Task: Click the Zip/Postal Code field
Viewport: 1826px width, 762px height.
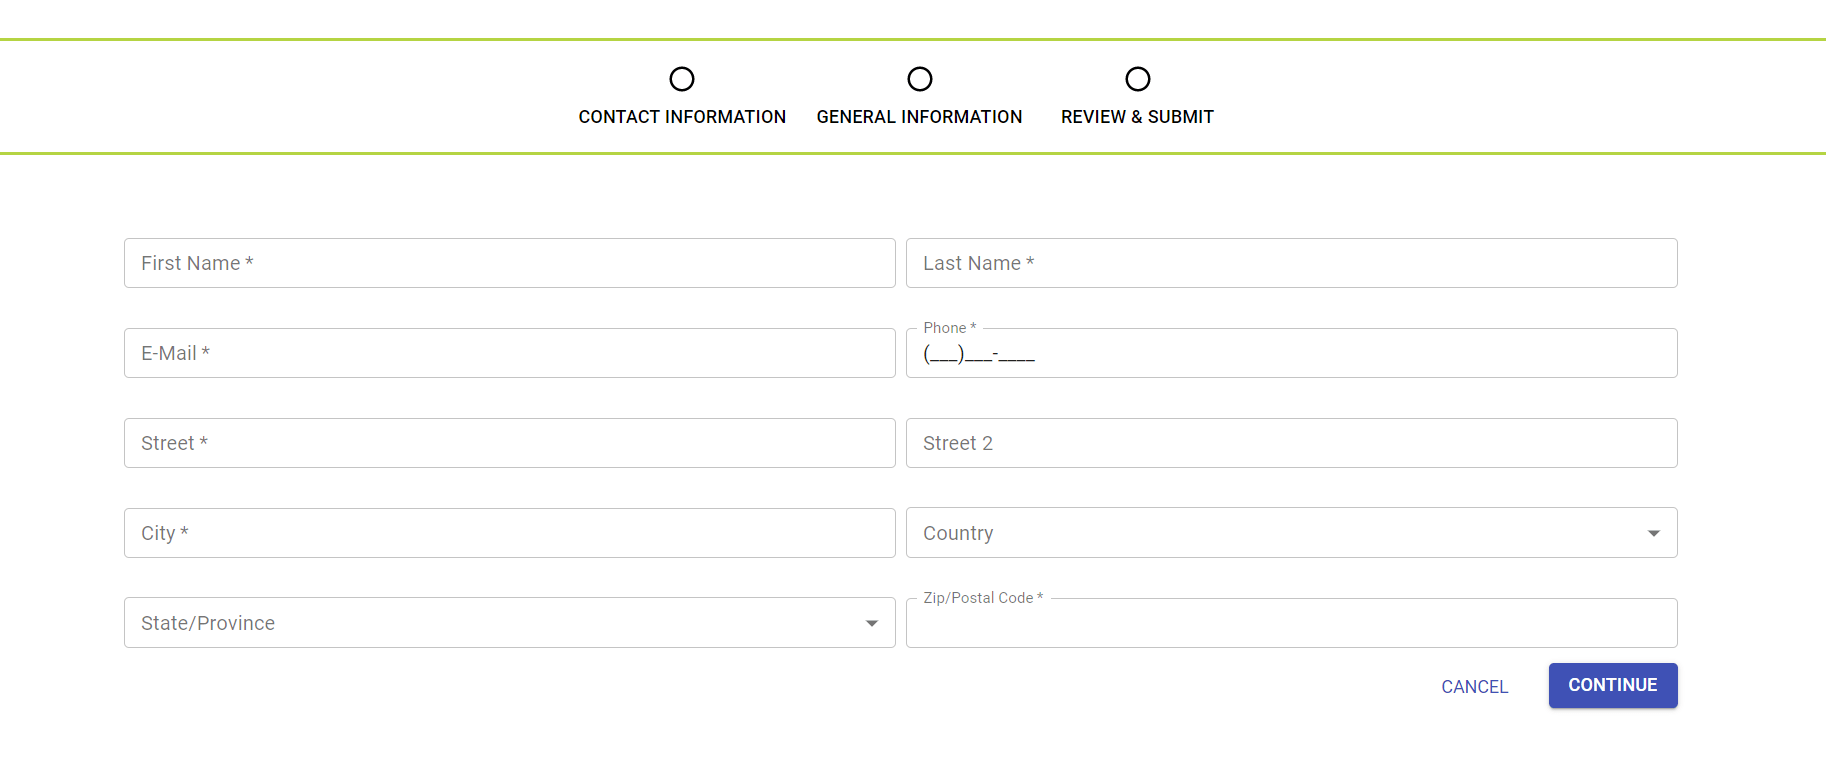Action: coord(1291,624)
